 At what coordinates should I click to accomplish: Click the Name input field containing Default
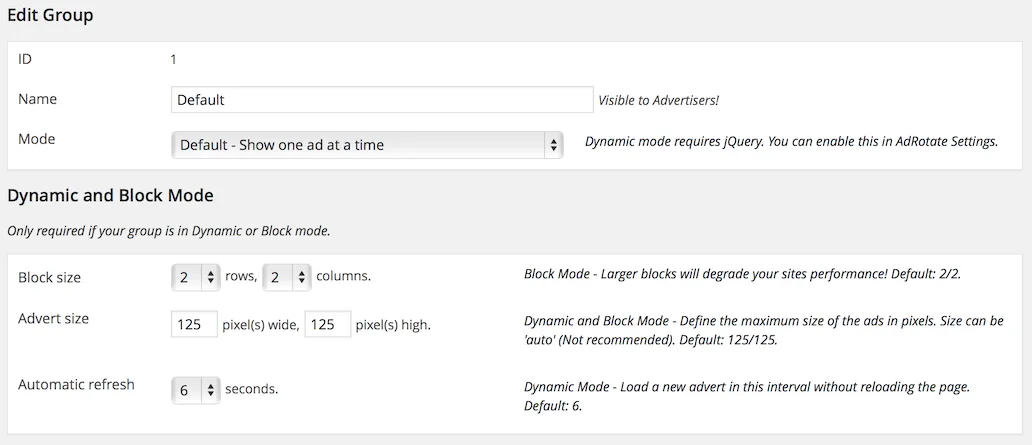coord(382,100)
